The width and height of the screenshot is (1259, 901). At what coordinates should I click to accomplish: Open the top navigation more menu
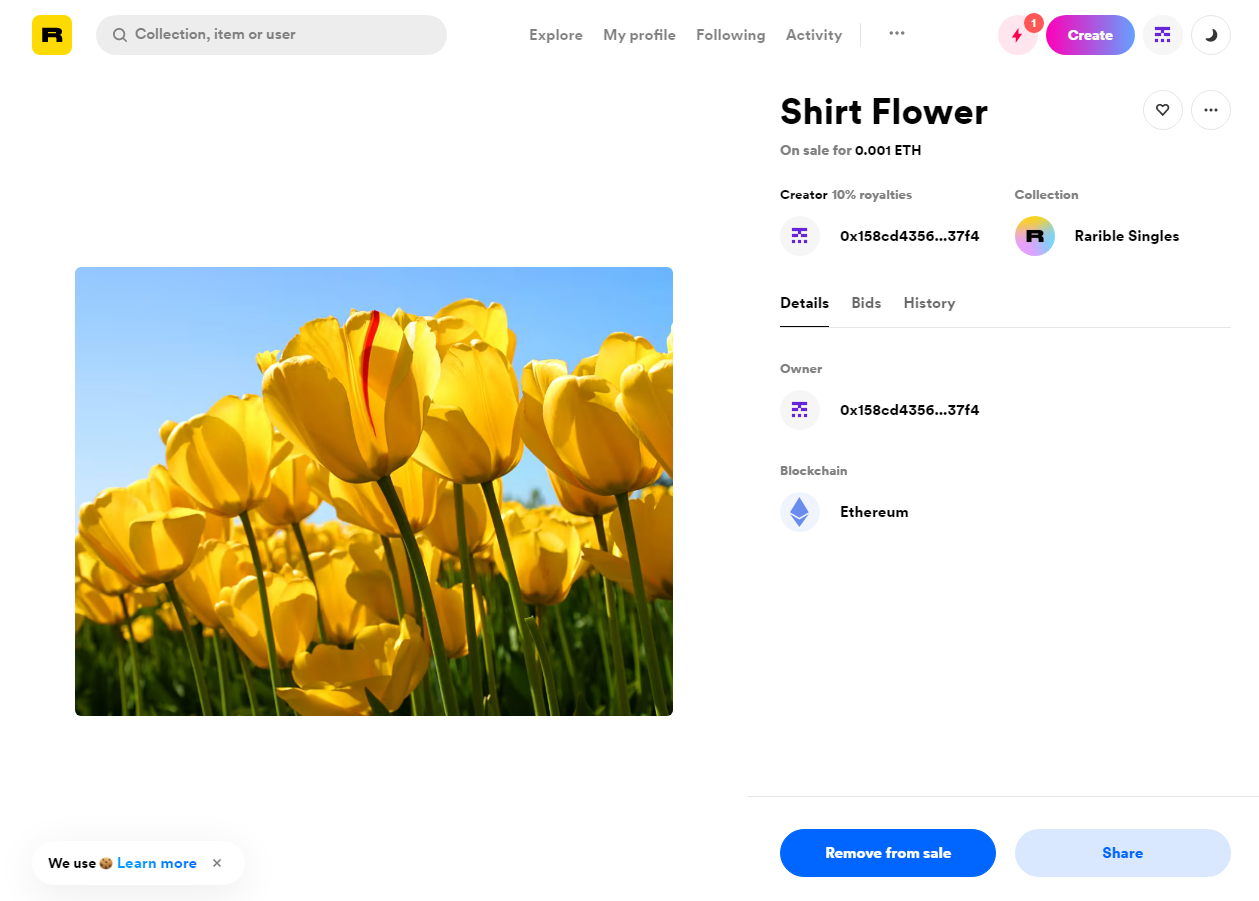click(897, 33)
